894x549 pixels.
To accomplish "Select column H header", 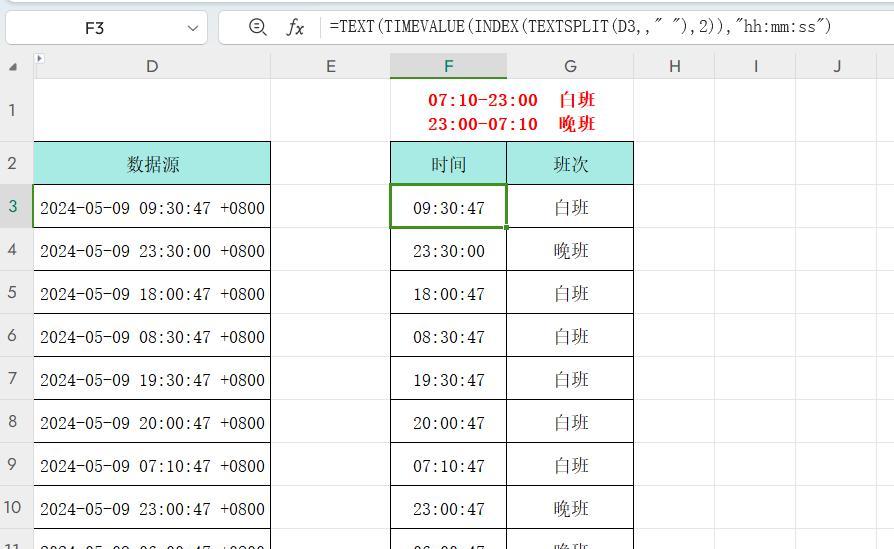I will coord(674,66).
